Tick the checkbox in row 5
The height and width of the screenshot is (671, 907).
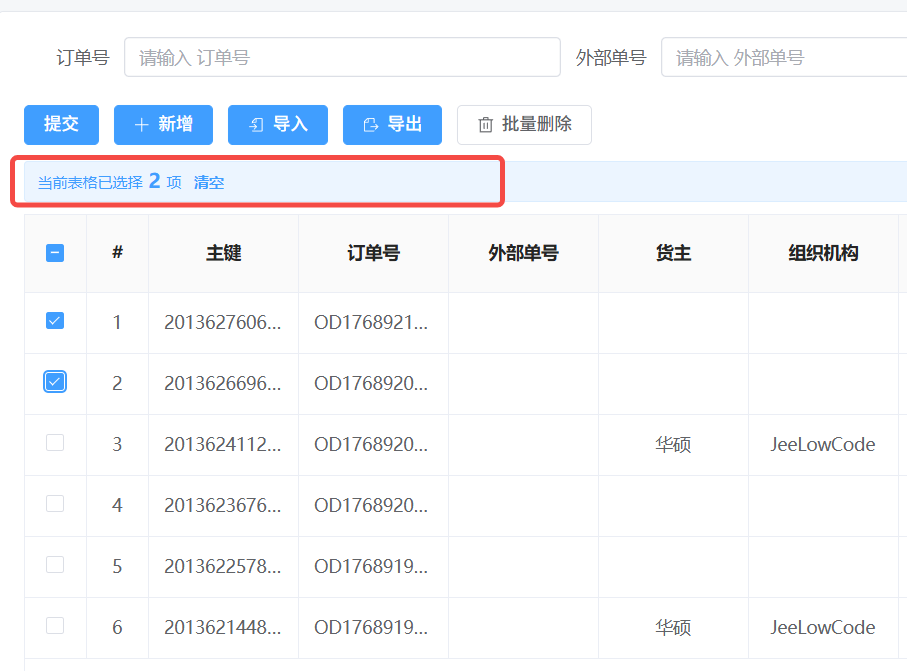(x=55, y=565)
